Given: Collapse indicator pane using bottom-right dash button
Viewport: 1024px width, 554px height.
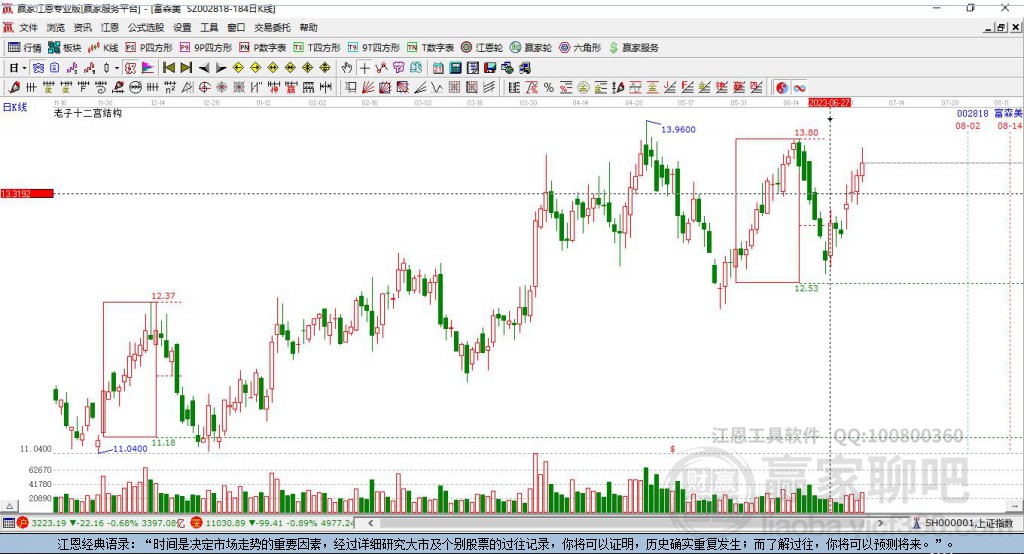Looking at the screenshot, I should coord(1015,506).
